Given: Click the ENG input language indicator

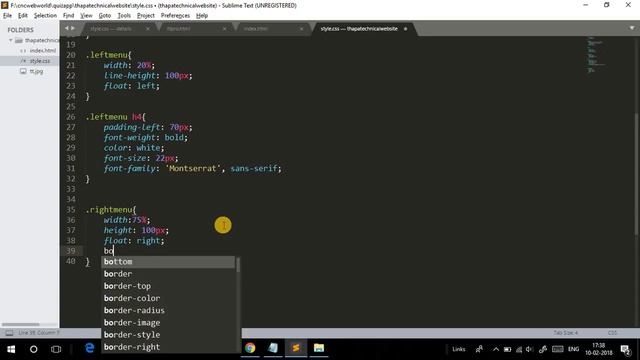Looking at the screenshot, I should [x=573, y=349].
